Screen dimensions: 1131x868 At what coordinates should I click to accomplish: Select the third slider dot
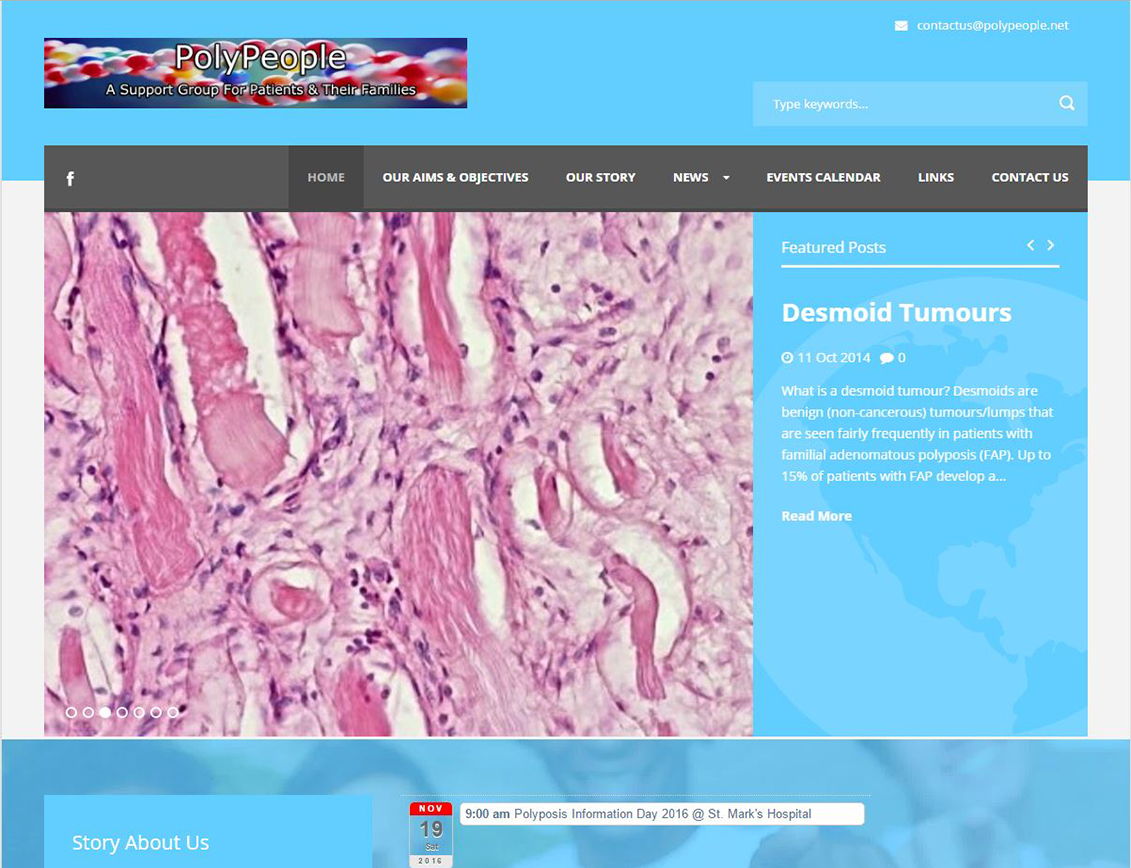[105, 712]
